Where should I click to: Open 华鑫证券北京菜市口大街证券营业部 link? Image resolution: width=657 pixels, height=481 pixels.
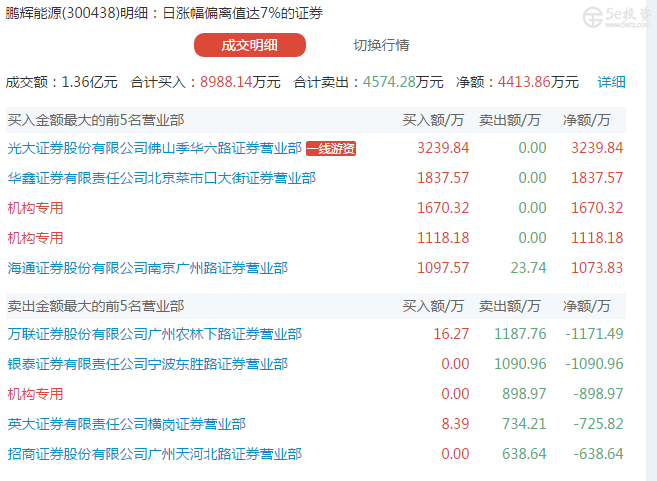point(162,178)
